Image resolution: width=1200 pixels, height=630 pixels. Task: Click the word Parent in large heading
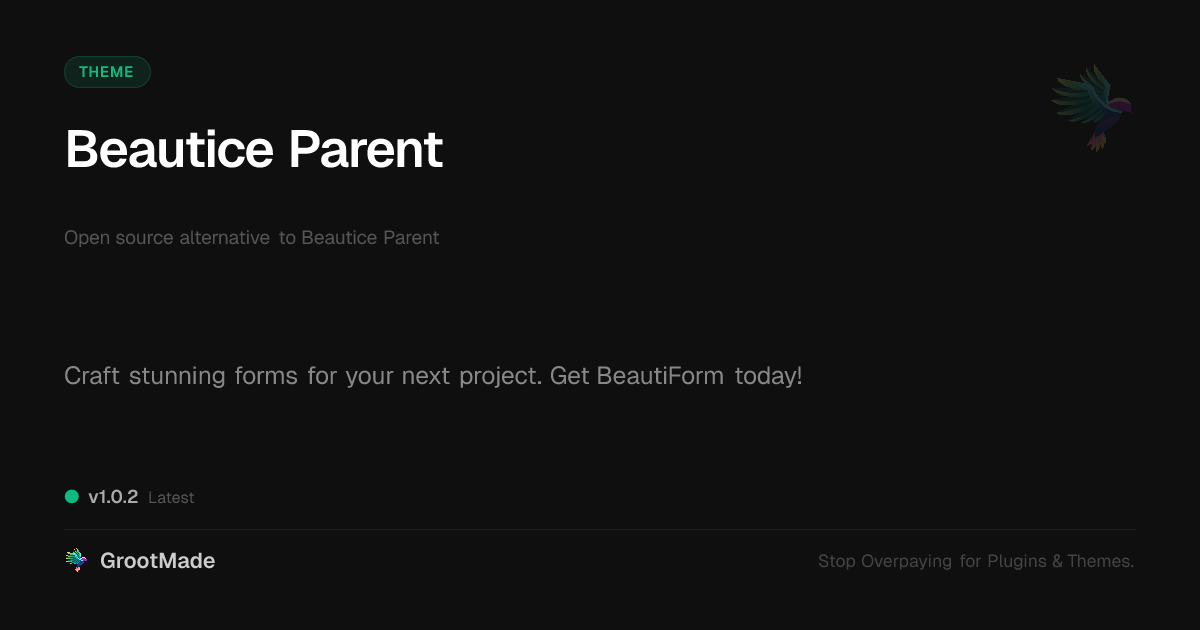(365, 150)
